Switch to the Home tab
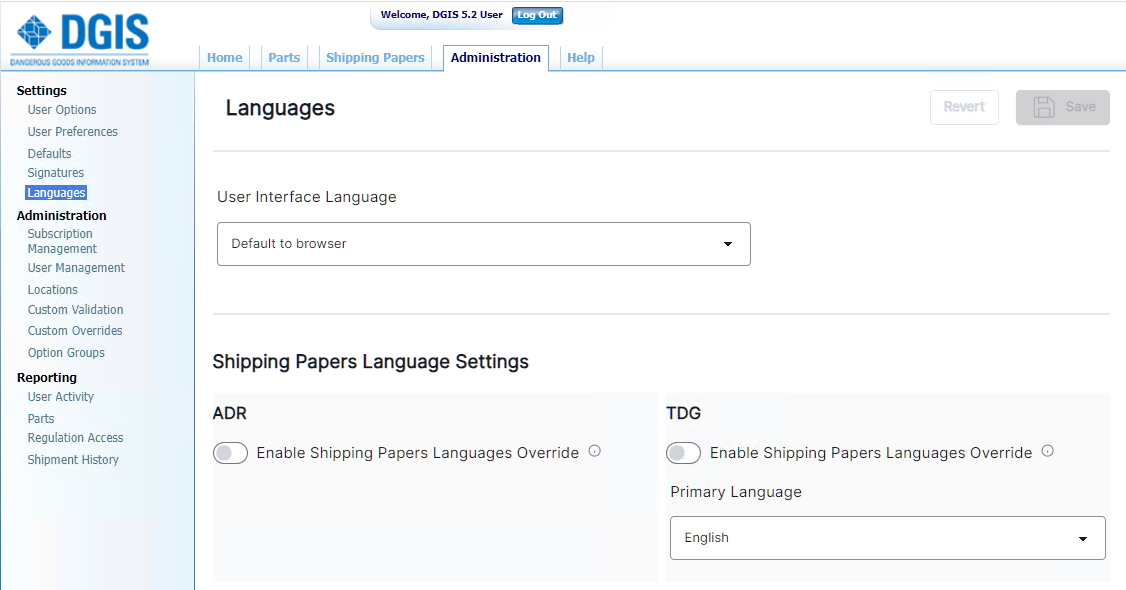Viewport: 1126px width, 590px height. pyautogui.click(x=224, y=57)
